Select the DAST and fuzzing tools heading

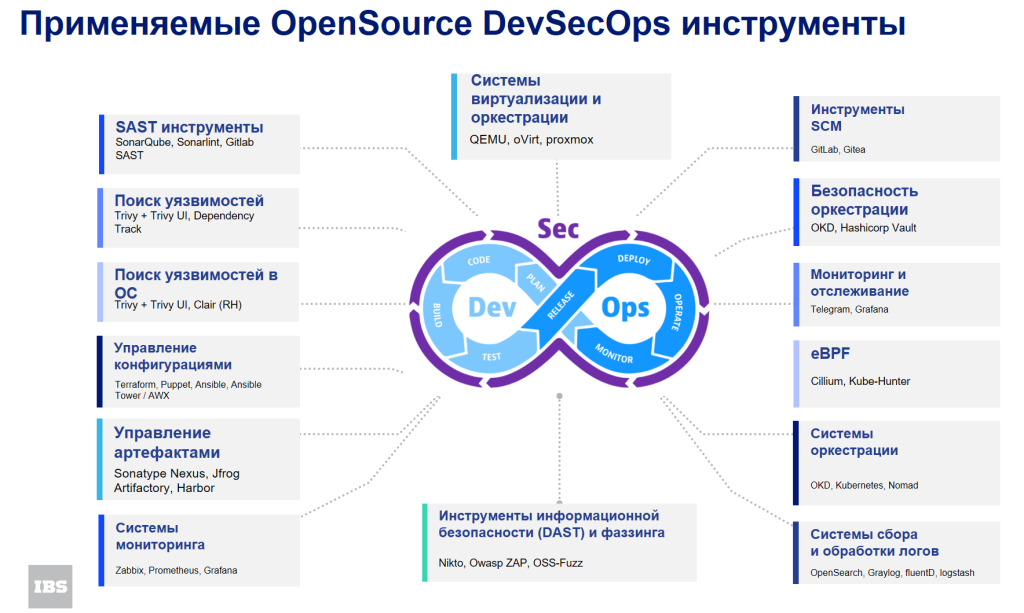pyautogui.click(x=551, y=524)
